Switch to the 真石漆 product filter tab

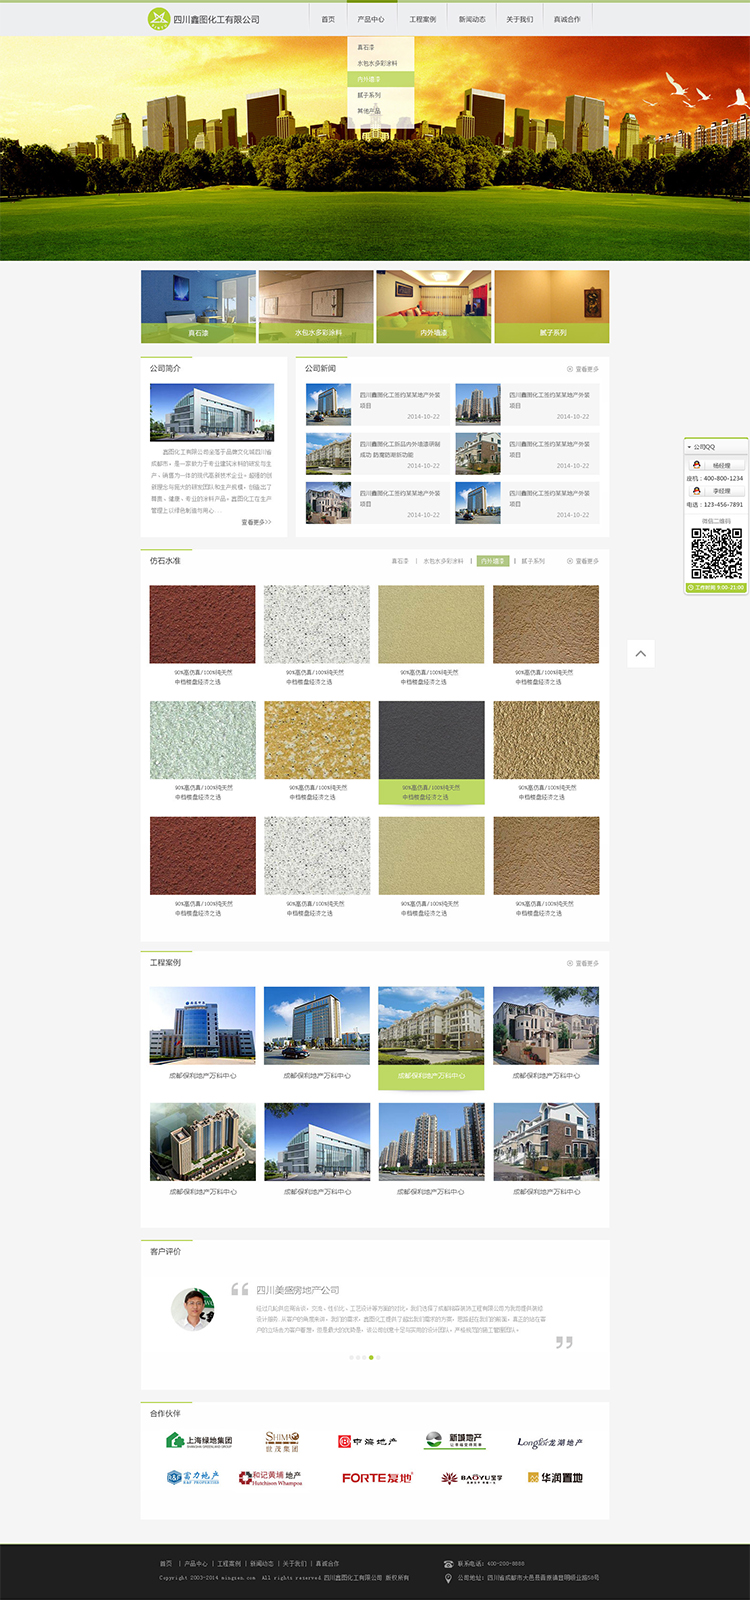(400, 561)
